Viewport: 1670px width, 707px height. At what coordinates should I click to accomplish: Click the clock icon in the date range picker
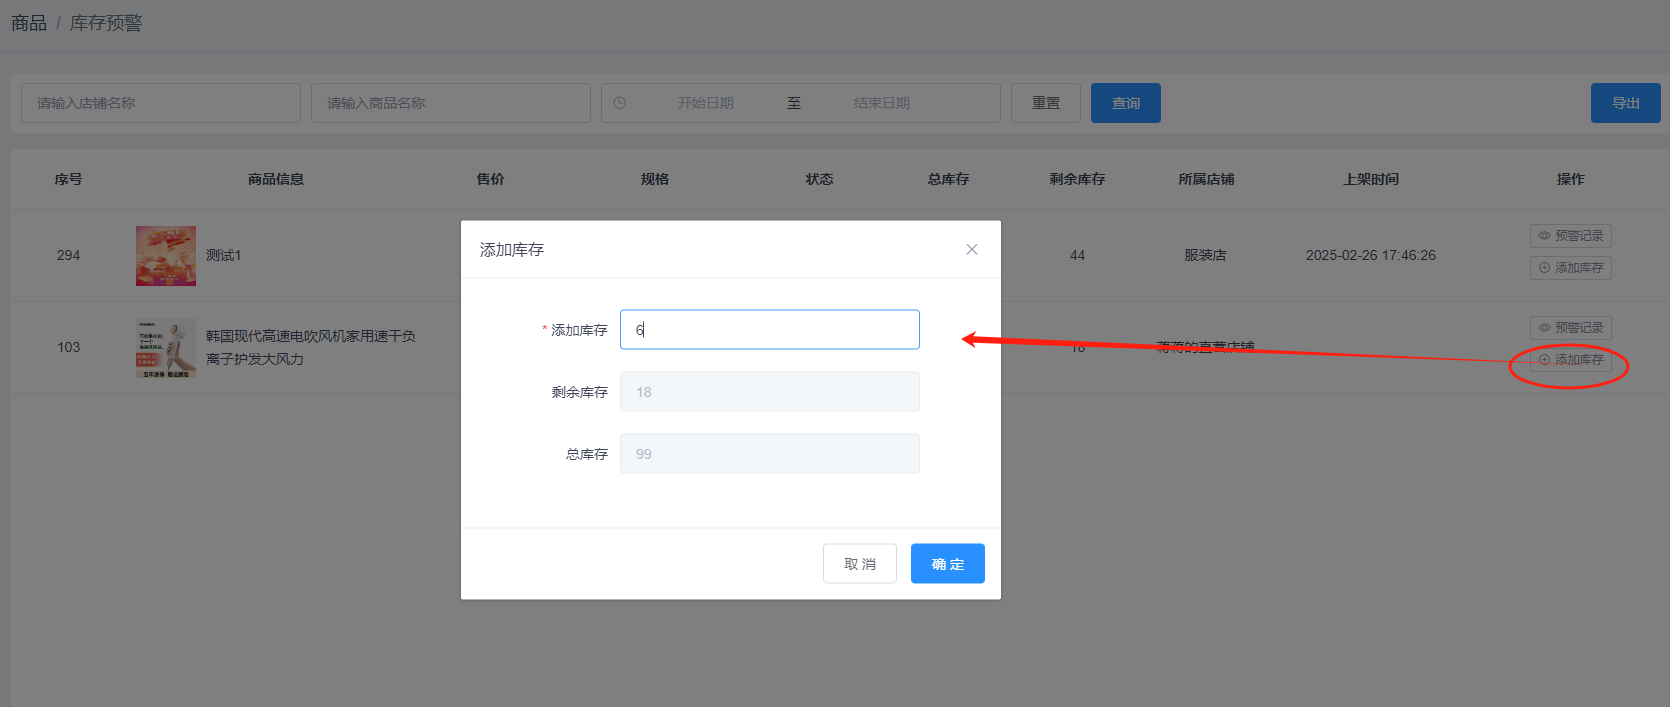[620, 103]
